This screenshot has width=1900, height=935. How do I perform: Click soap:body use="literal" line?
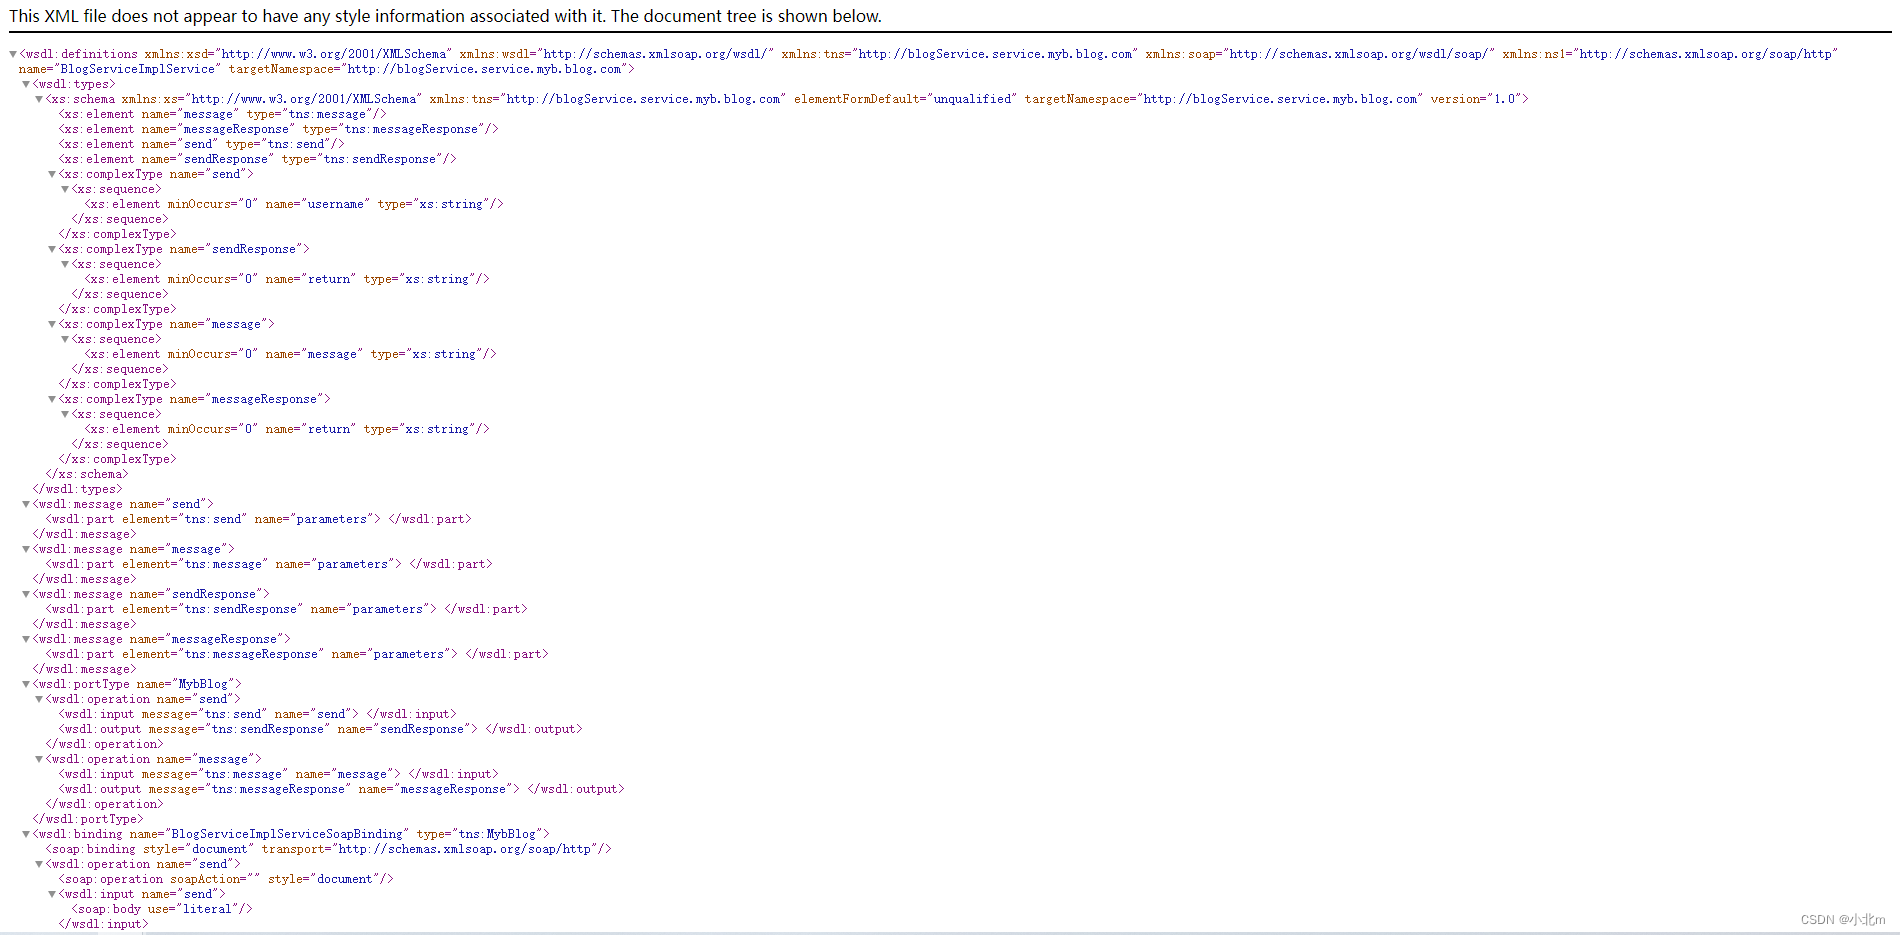(162, 909)
